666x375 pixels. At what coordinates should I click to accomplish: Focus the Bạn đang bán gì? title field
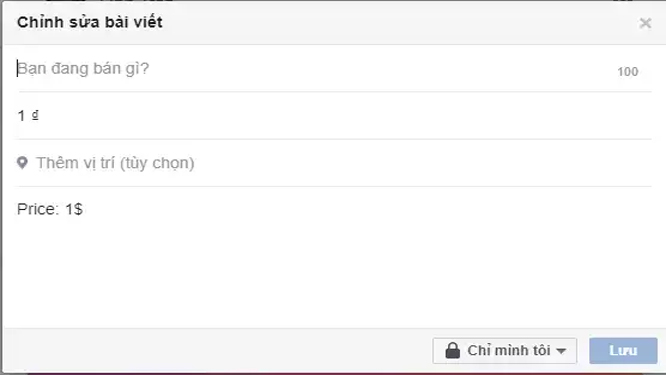tap(314, 69)
